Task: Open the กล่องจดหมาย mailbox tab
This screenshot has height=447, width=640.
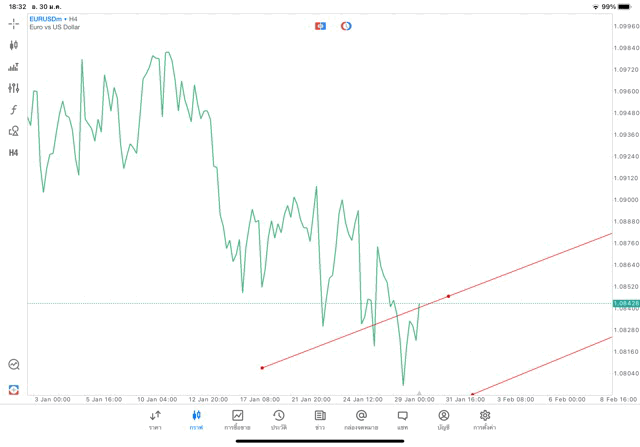Action: [361, 420]
